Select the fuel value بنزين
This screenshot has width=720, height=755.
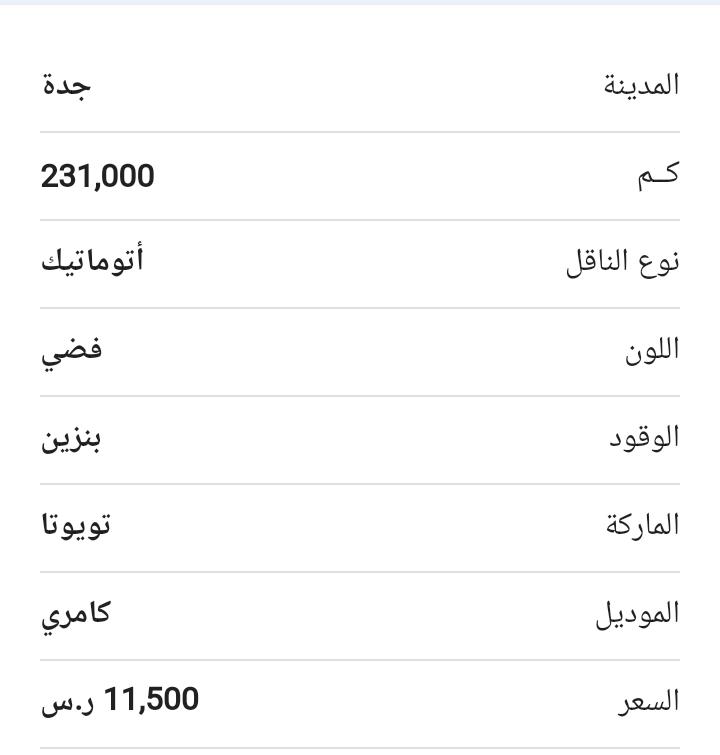click(71, 440)
